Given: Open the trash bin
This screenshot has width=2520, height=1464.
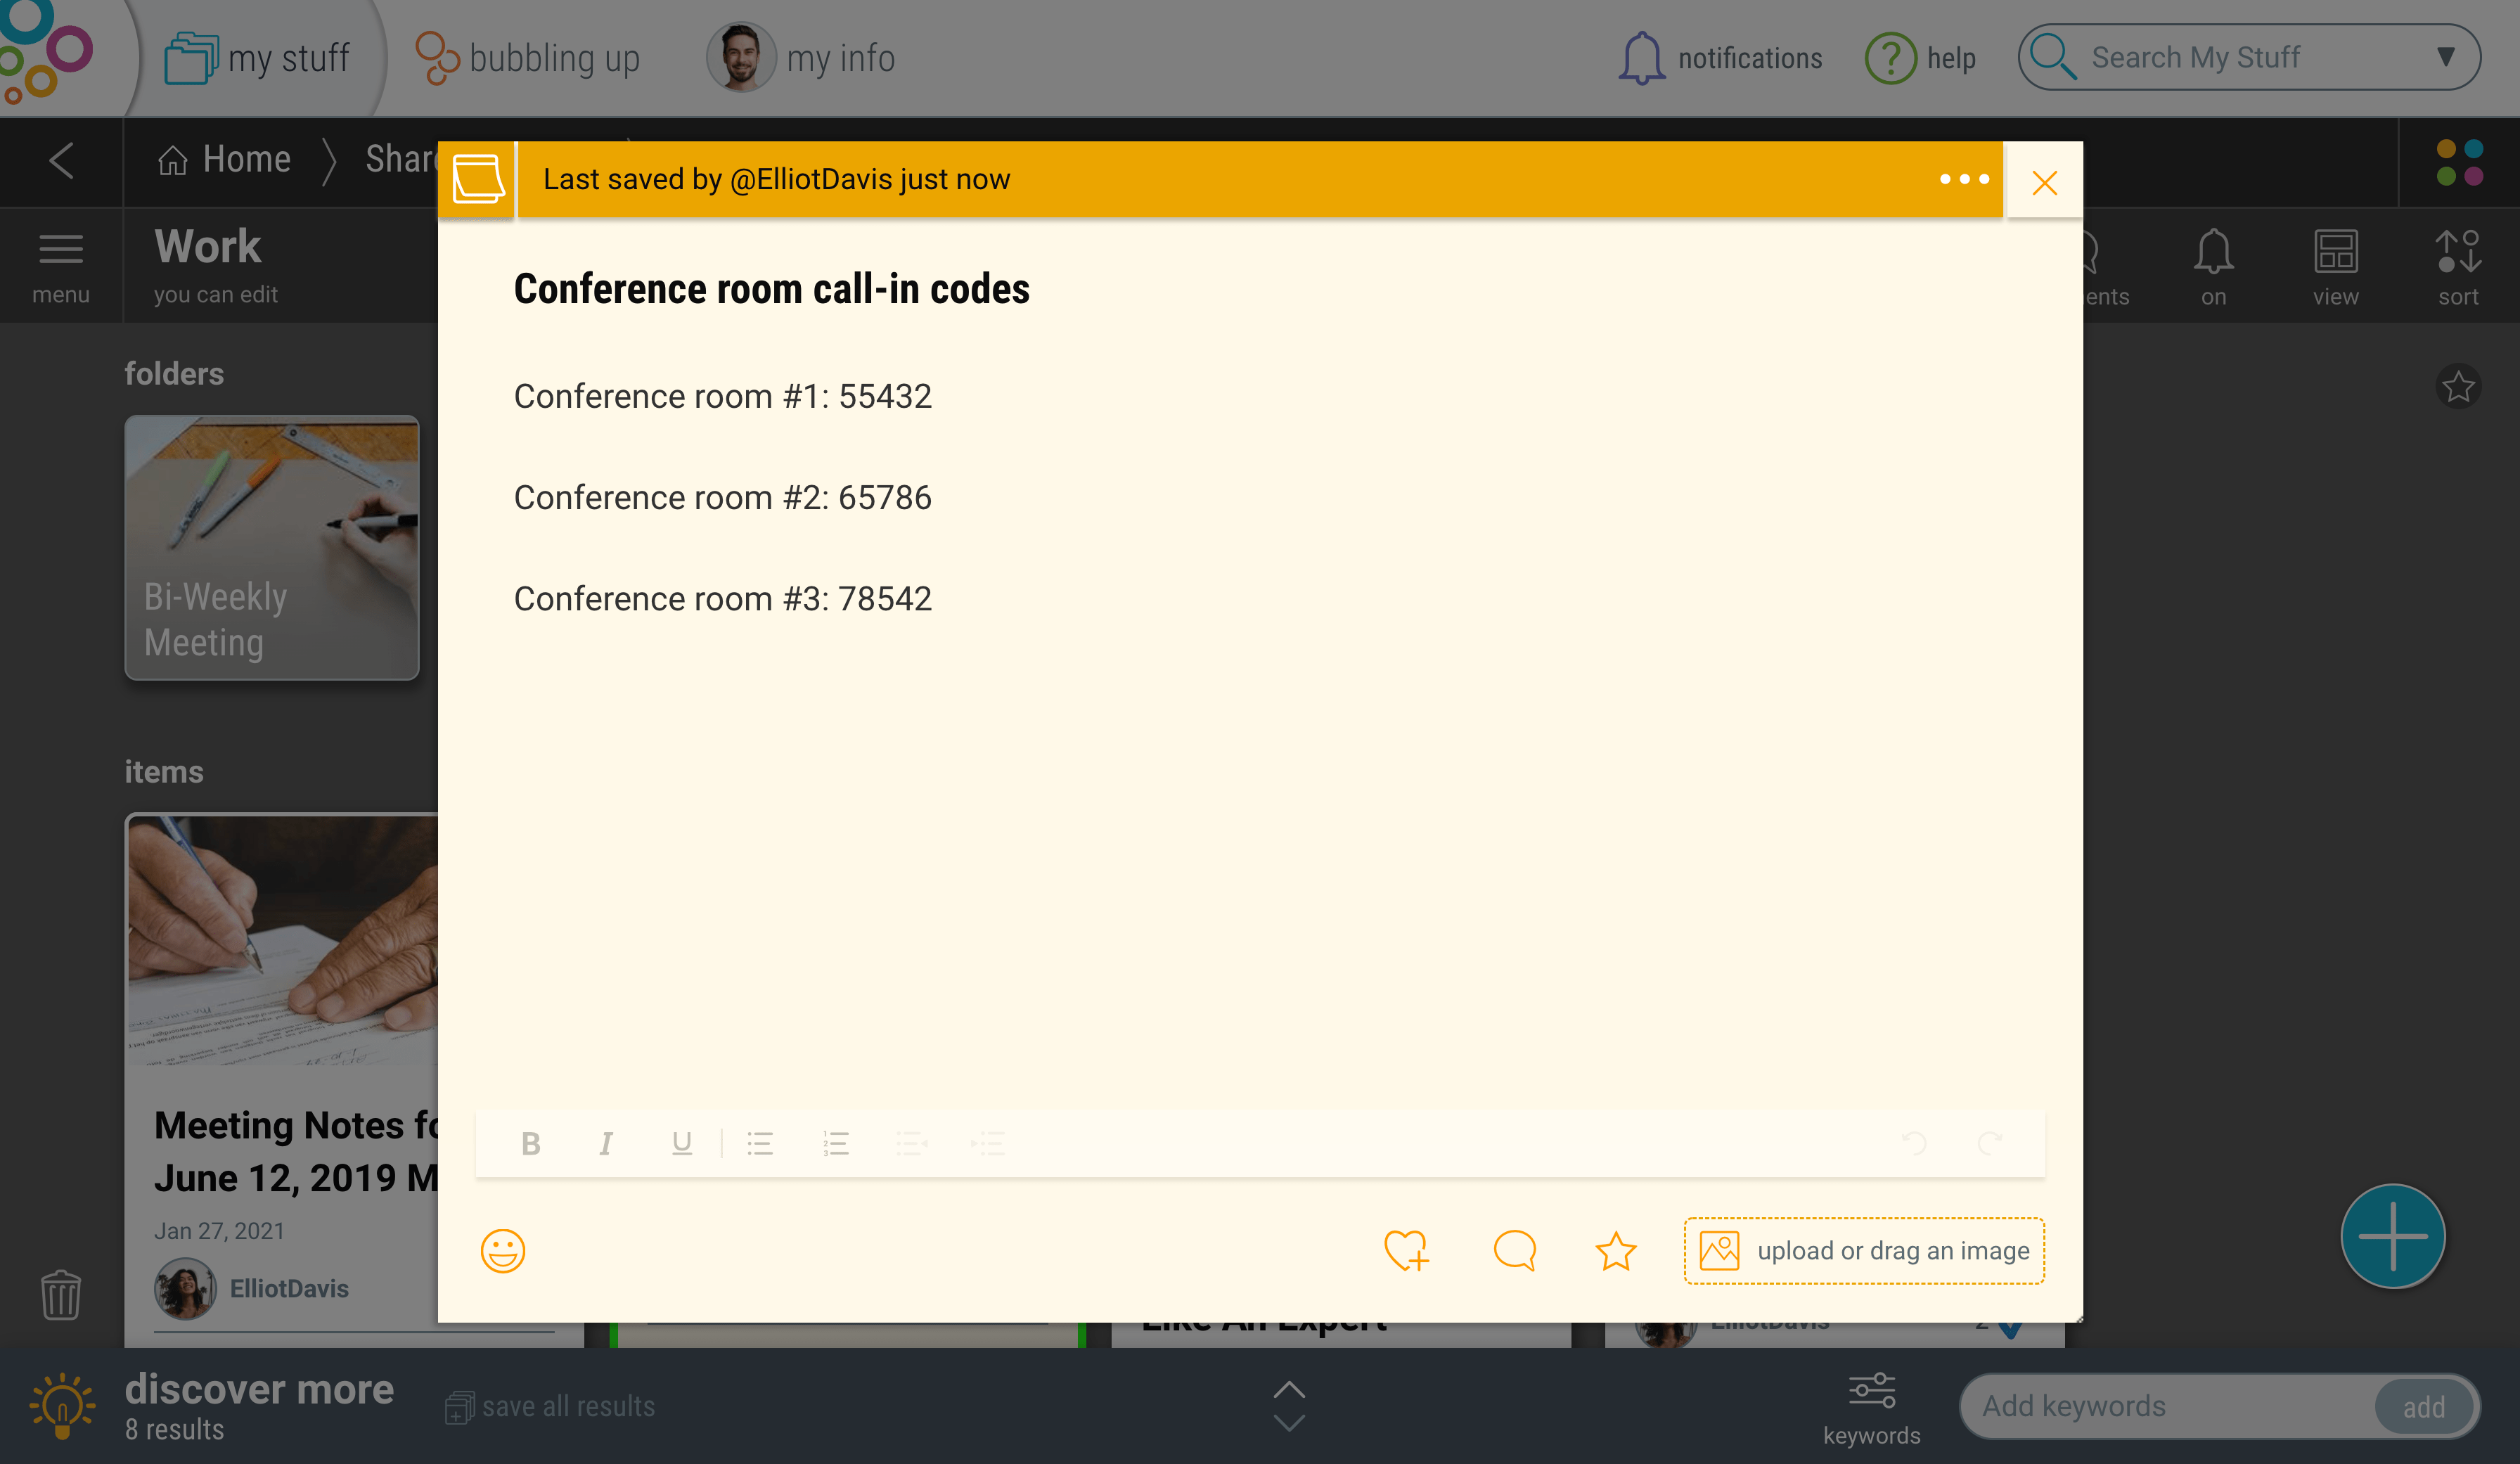Looking at the screenshot, I should tap(61, 1294).
